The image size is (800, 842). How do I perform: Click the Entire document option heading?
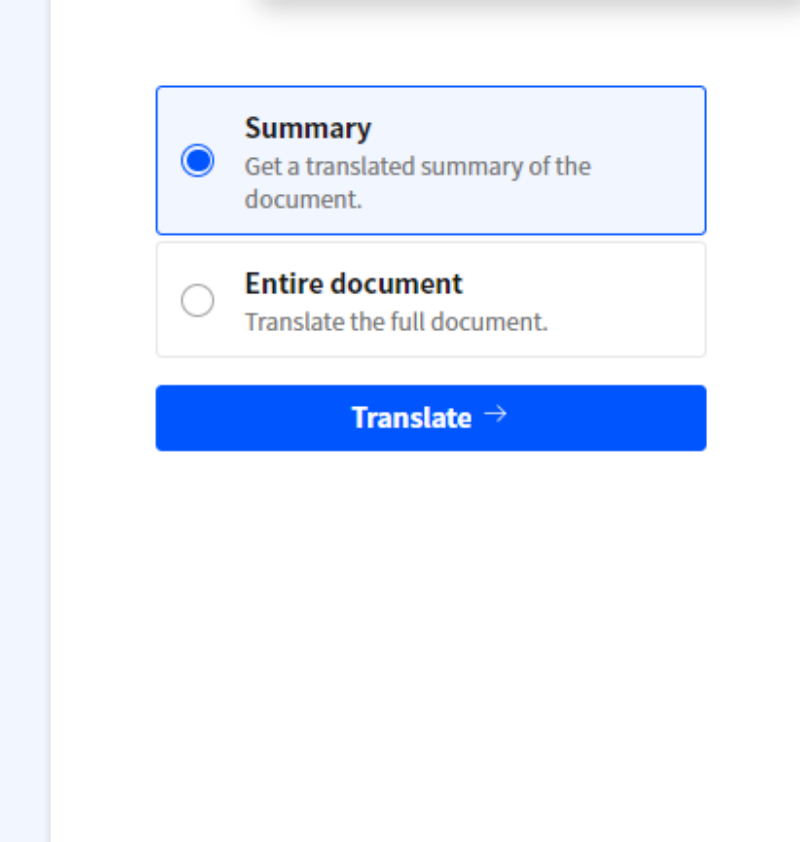[353, 283]
